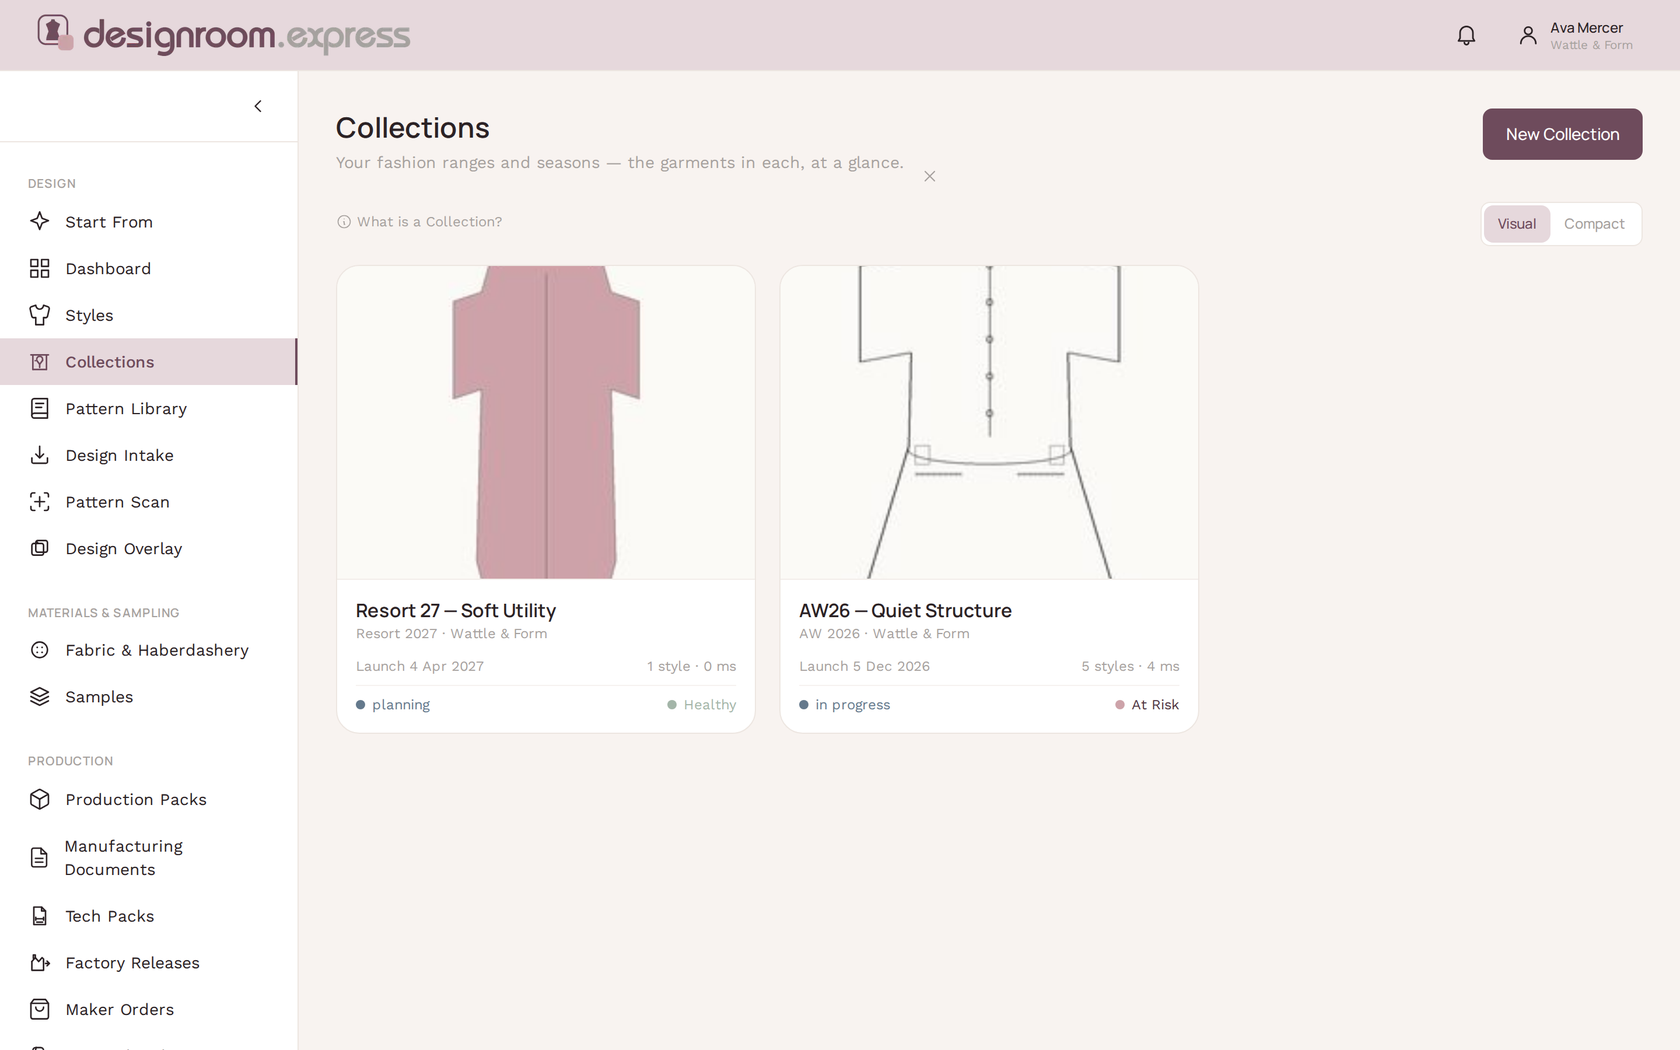Click the Dashboard grid icon
1680x1050 pixels.
point(40,268)
